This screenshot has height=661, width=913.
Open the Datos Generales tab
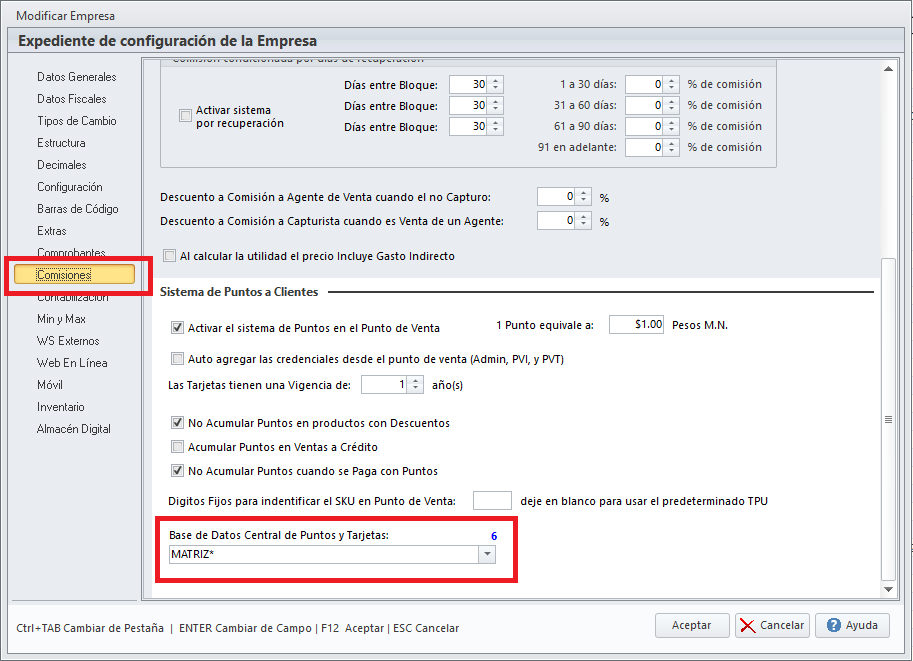pos(77,77)
